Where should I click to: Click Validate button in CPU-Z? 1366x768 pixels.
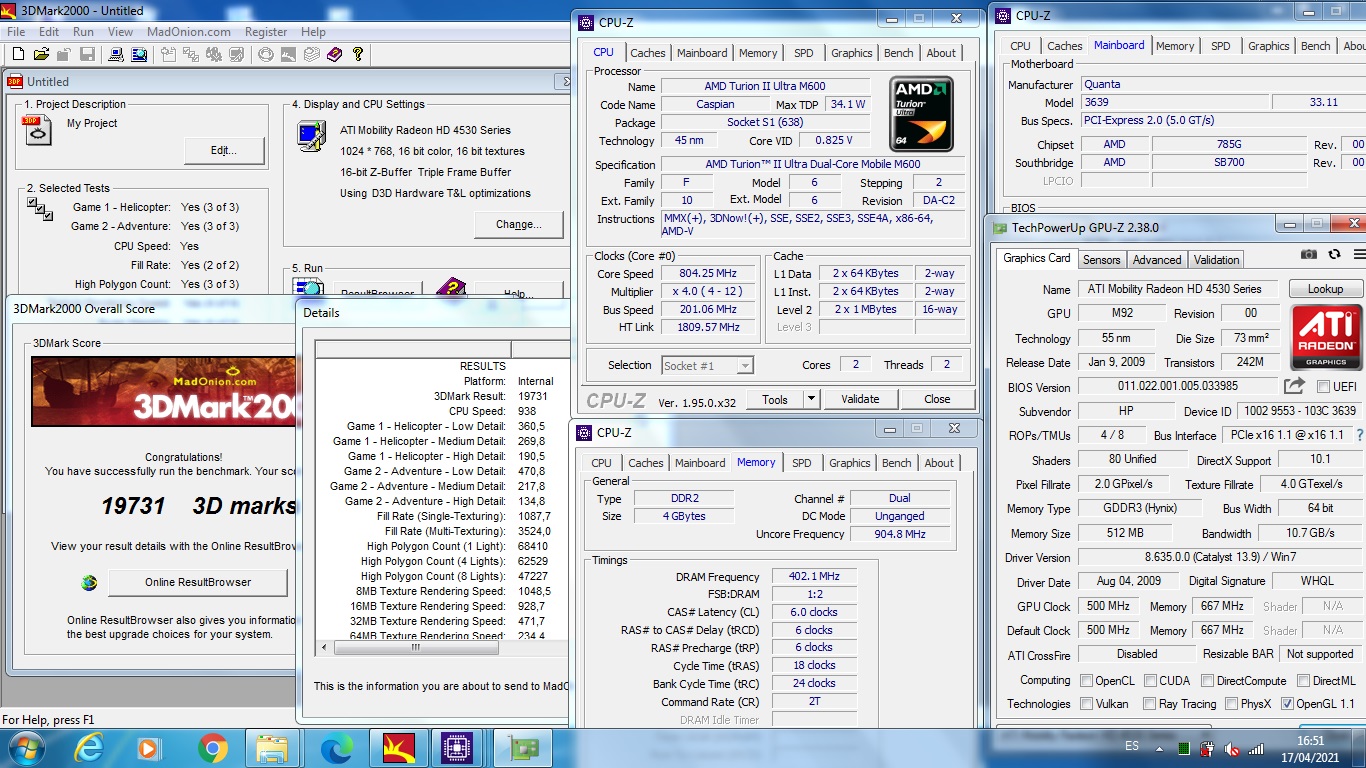[x=860, y=399]
